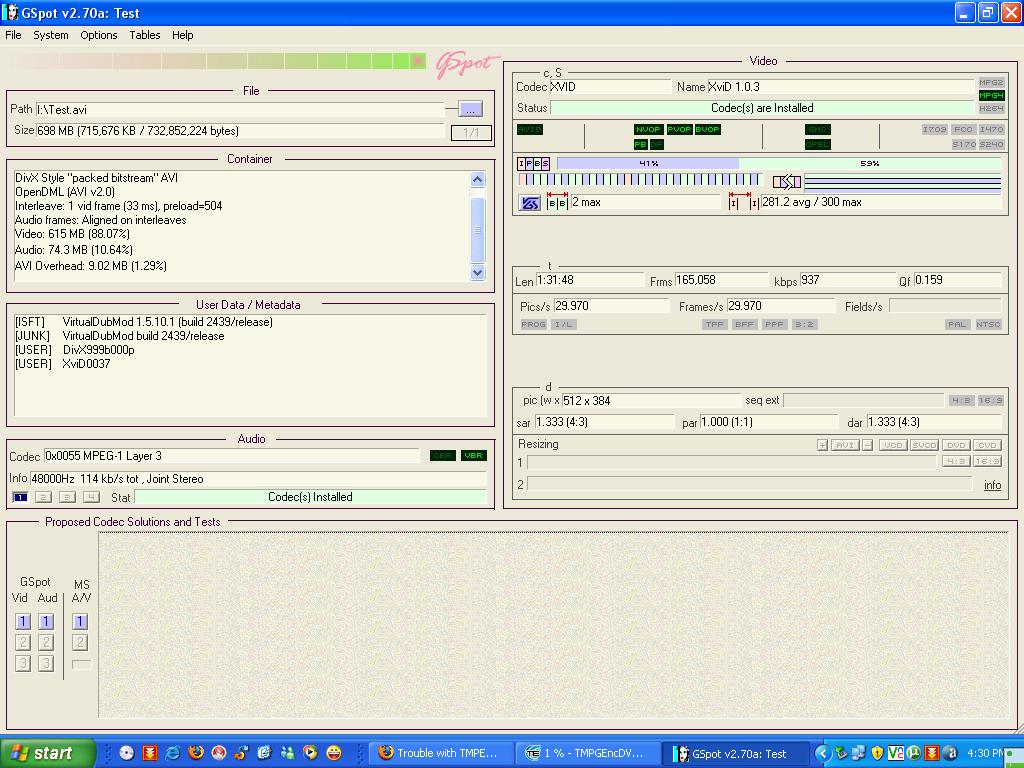
Task: Click the H264 indicator
Action: click(991, 108)
